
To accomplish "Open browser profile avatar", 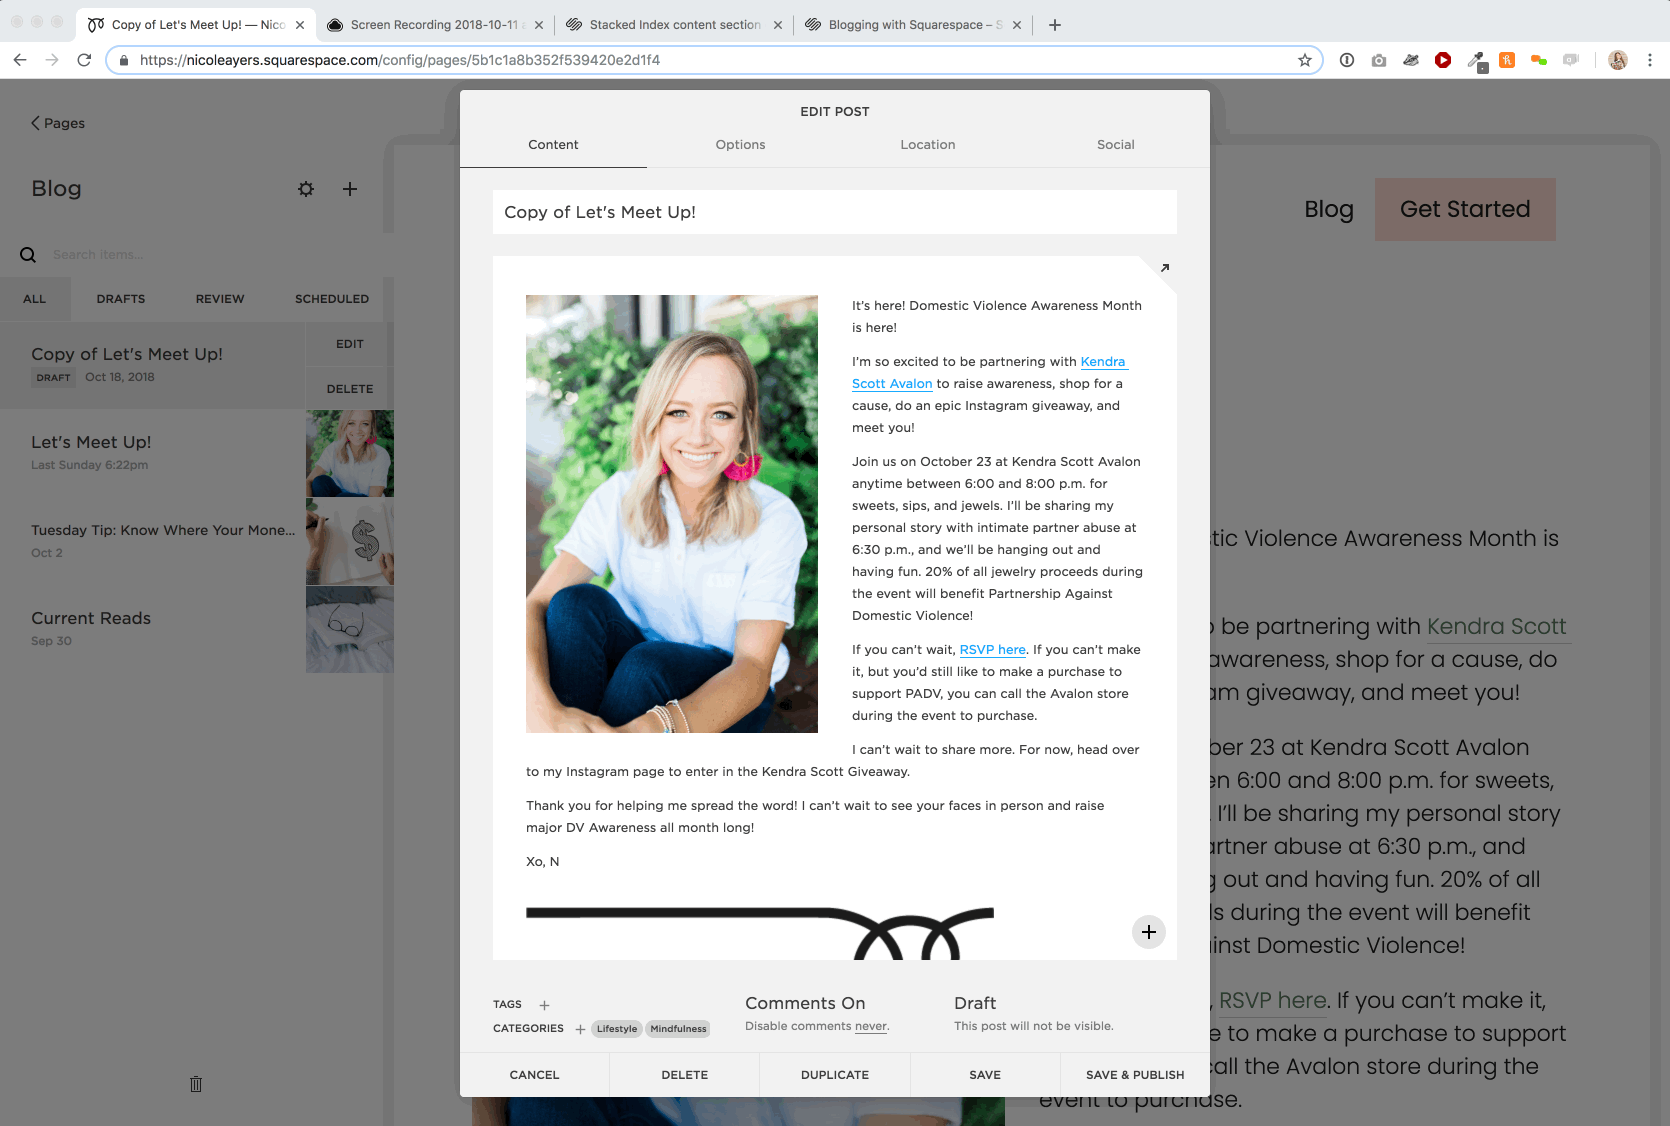I will click(1618, 60).
